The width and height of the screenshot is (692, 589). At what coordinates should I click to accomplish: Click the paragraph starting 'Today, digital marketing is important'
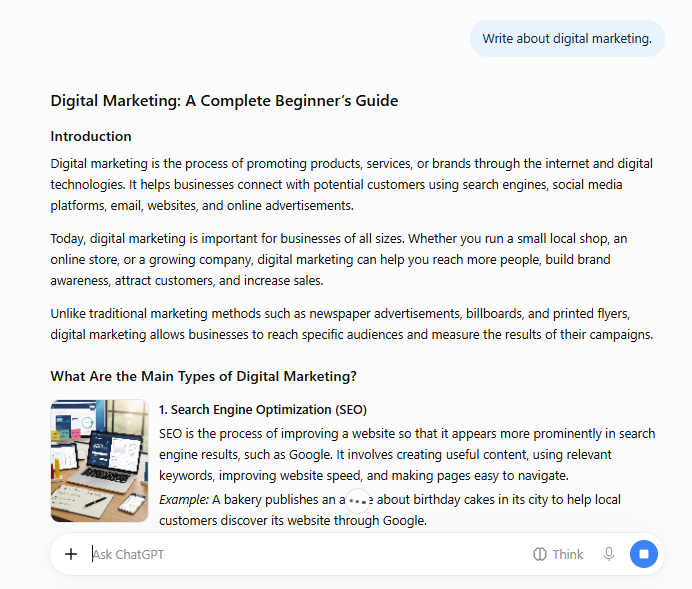pos(338,259)
